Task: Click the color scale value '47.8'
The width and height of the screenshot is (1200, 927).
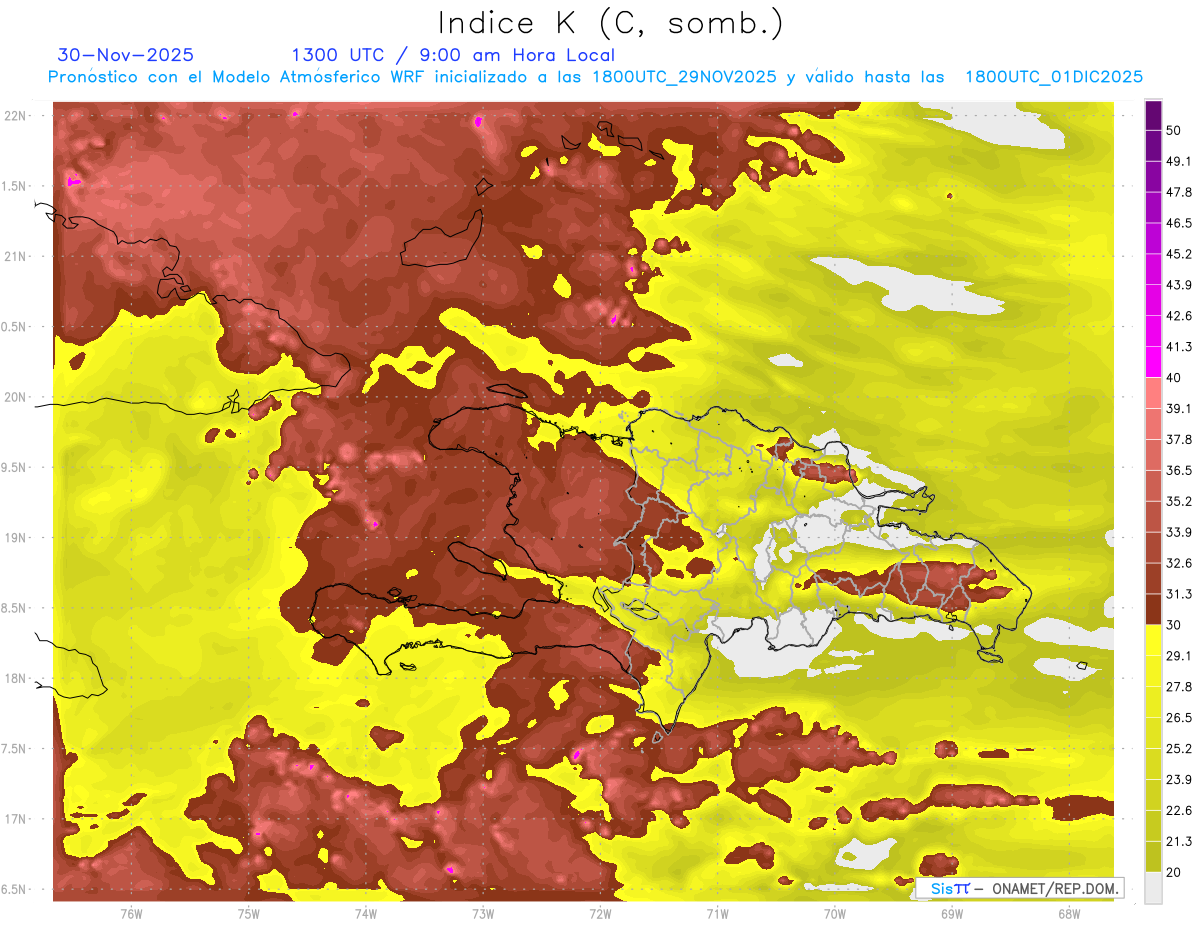Action: pyautogui.click(x=1180, y=192)
